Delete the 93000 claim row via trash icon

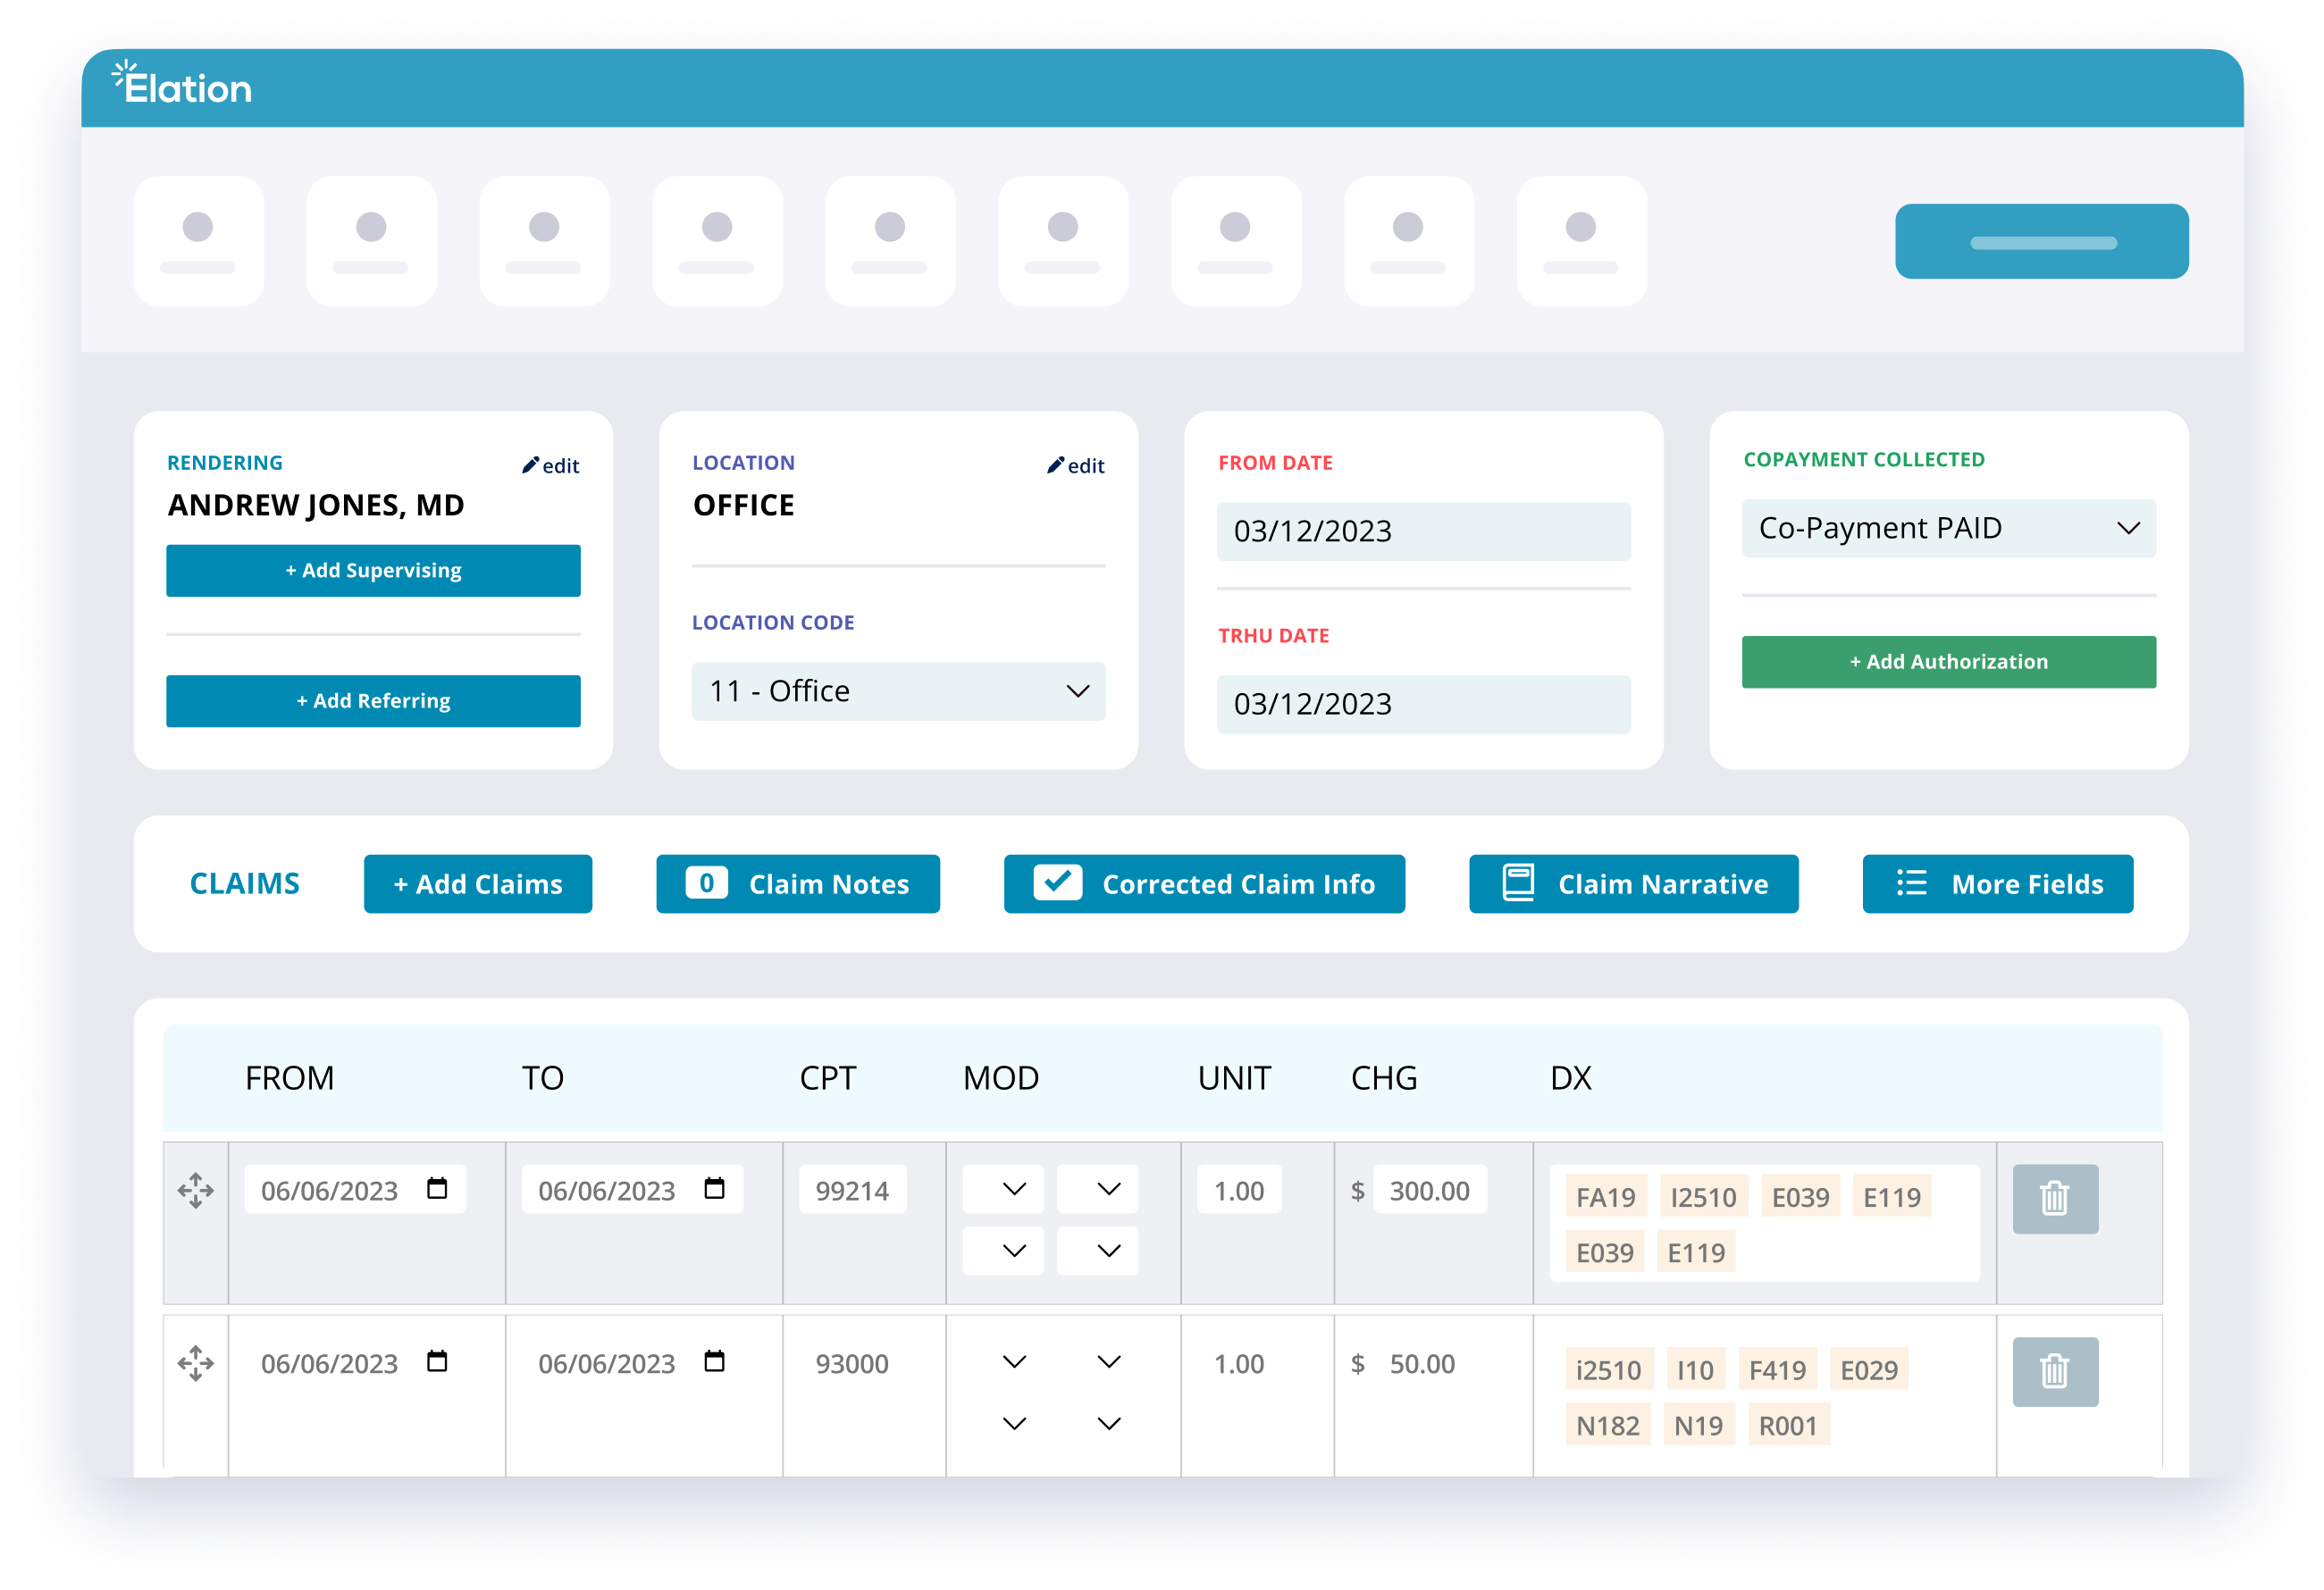pos(2054,1371)
